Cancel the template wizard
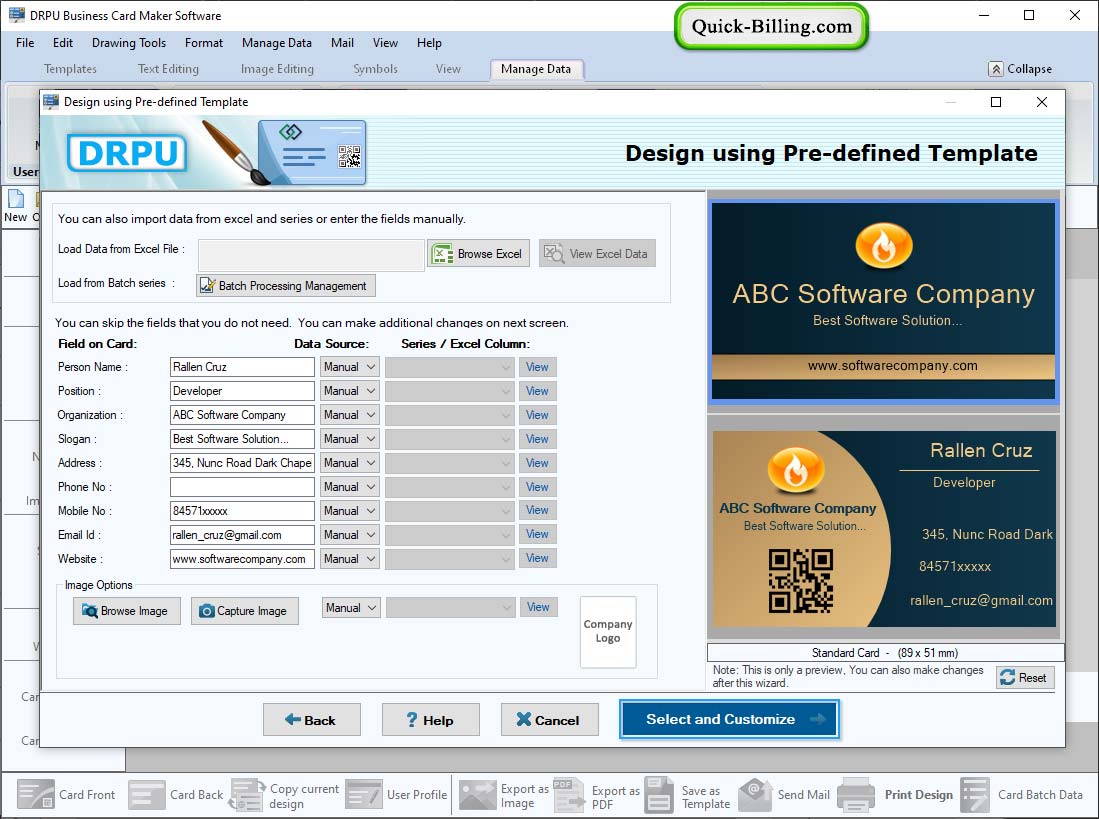1099x819 pixels. click(x=550, y=720)
